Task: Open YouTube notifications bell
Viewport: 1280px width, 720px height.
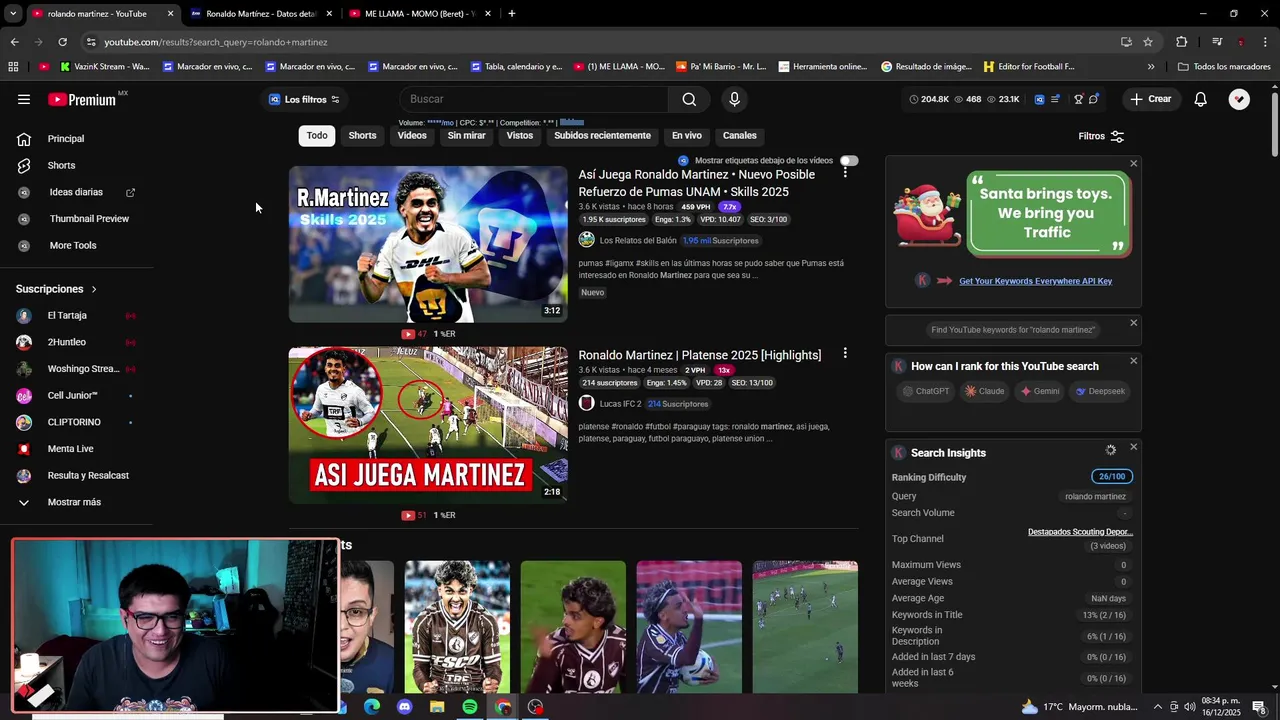Action: tap(1200, 99)
